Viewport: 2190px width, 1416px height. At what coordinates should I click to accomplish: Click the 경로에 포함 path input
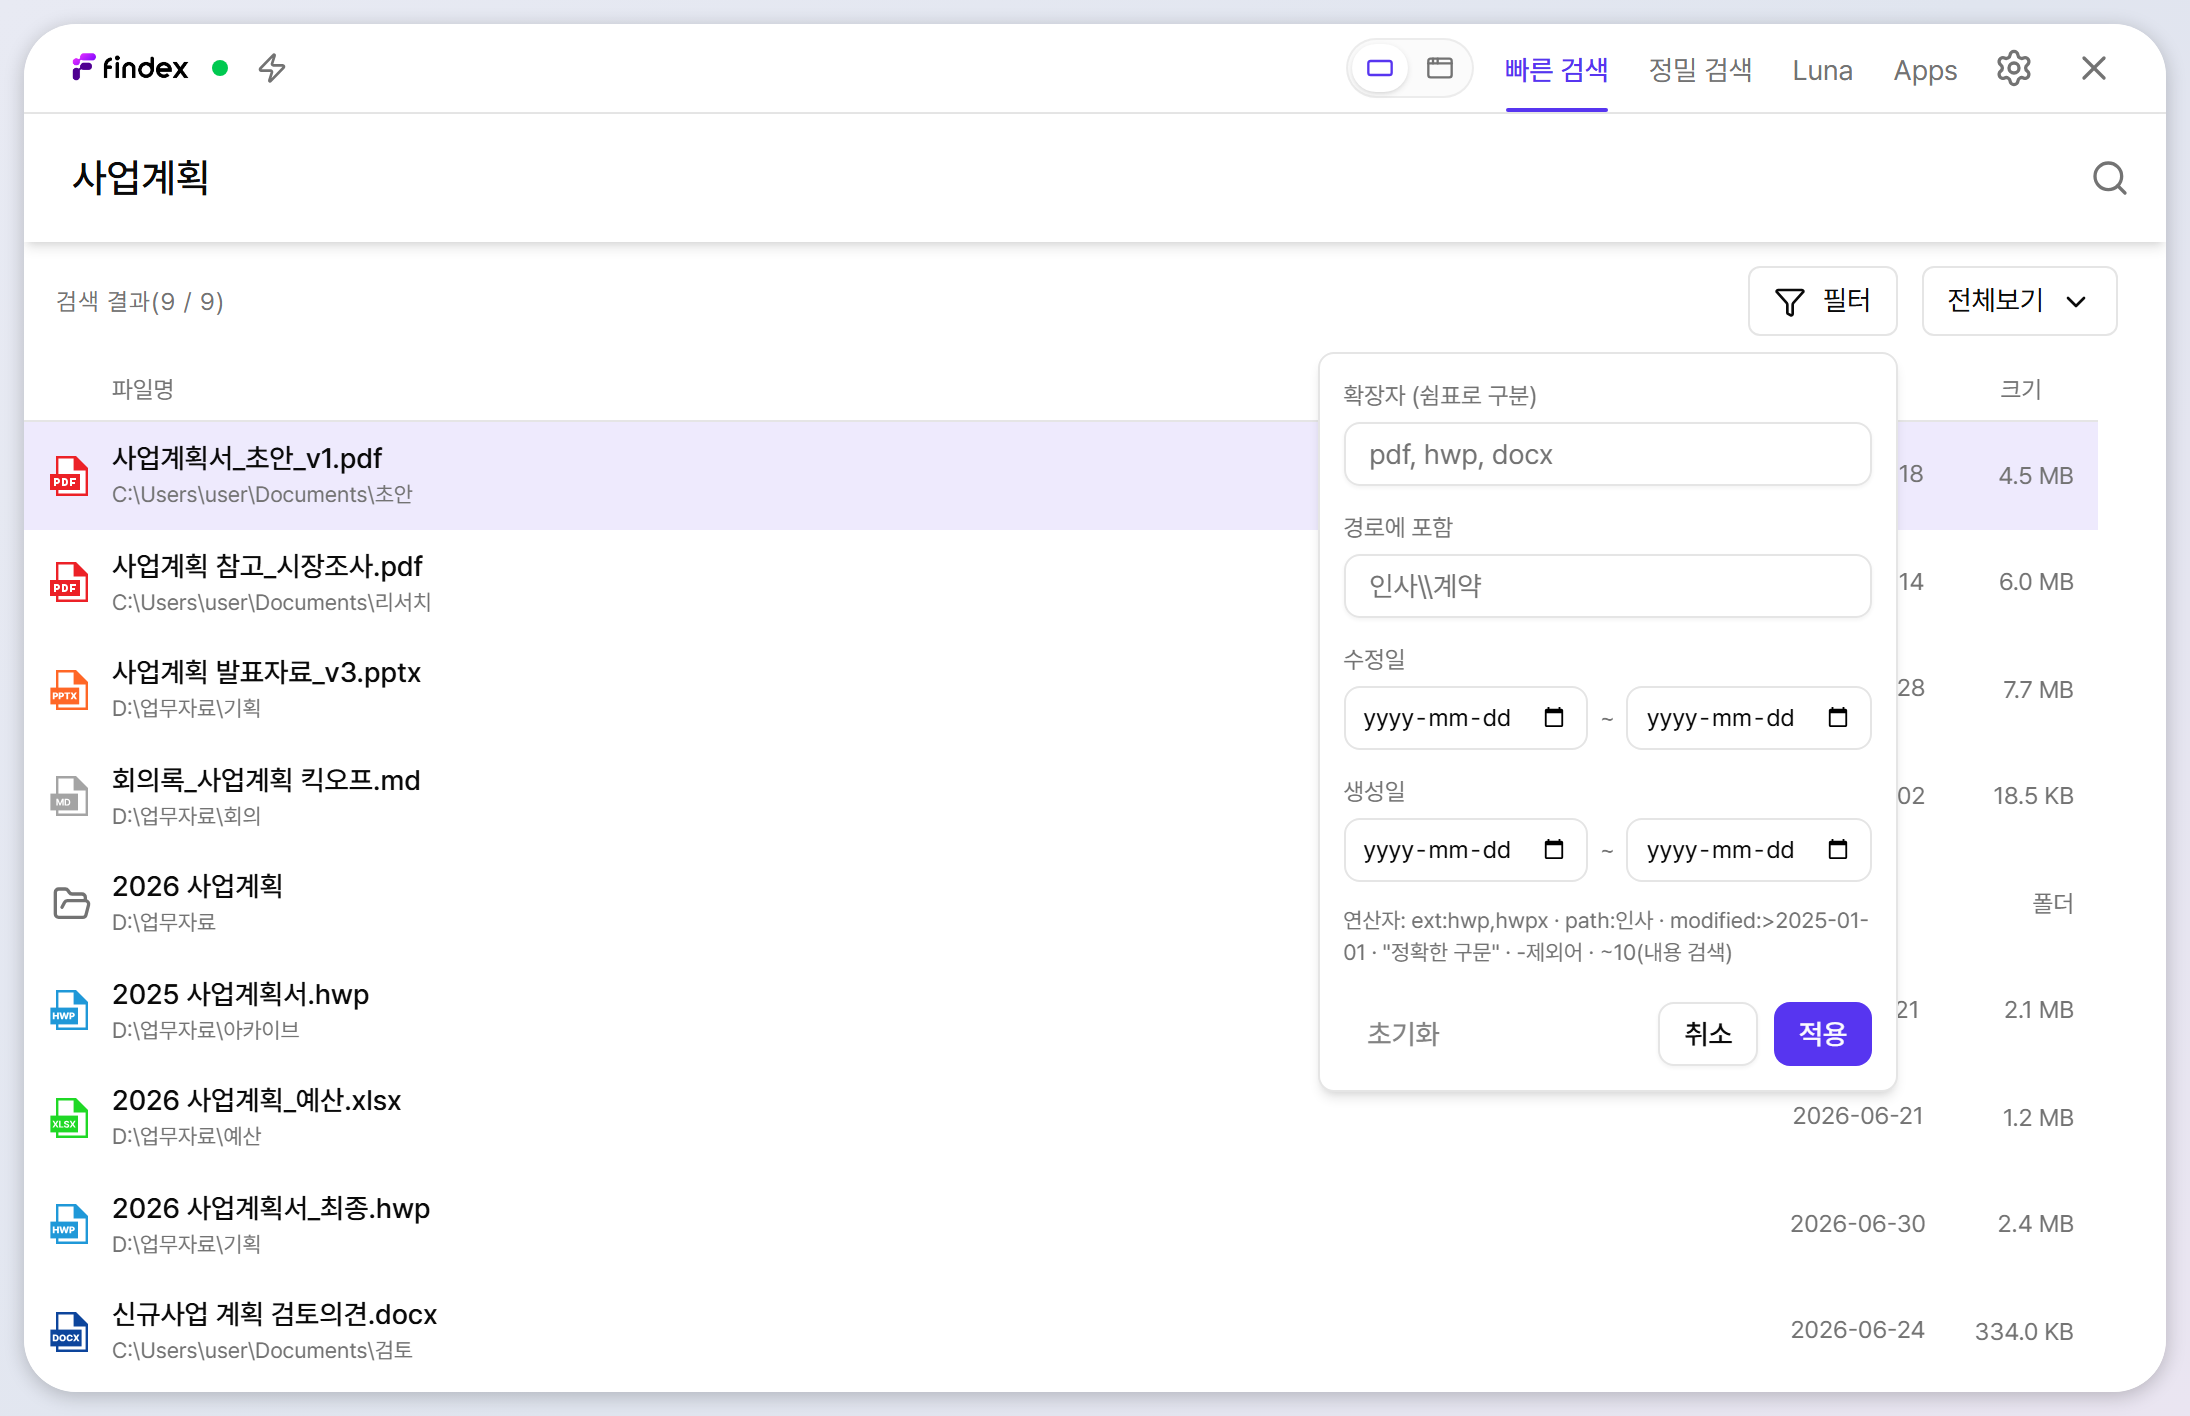point(1608,586)
